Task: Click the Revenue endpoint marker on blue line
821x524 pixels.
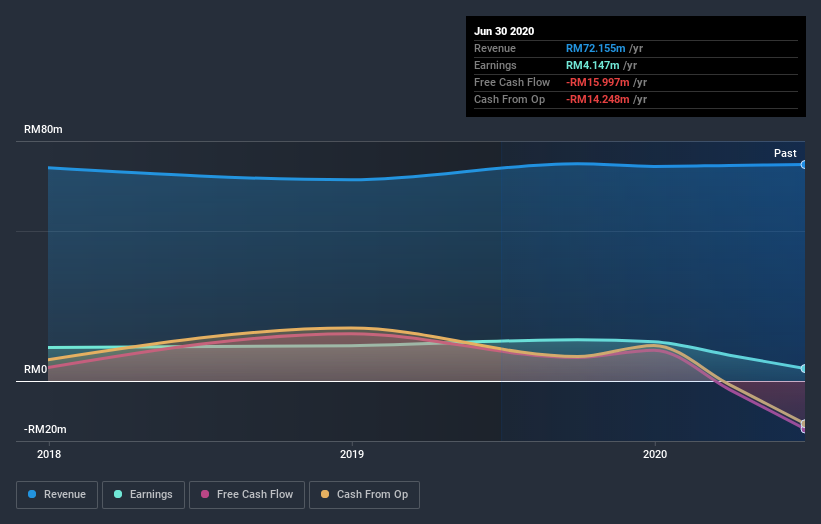Action: (803, 164)
